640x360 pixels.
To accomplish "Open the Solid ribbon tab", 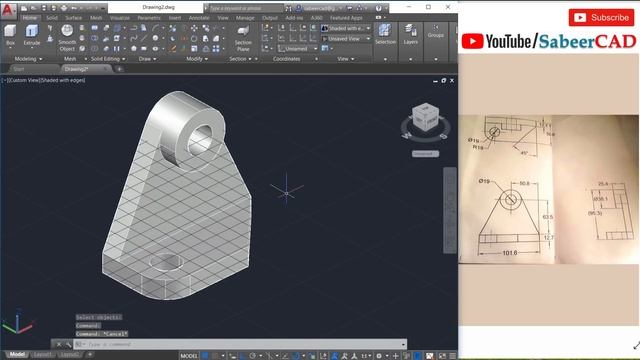I will coord(52,18).
